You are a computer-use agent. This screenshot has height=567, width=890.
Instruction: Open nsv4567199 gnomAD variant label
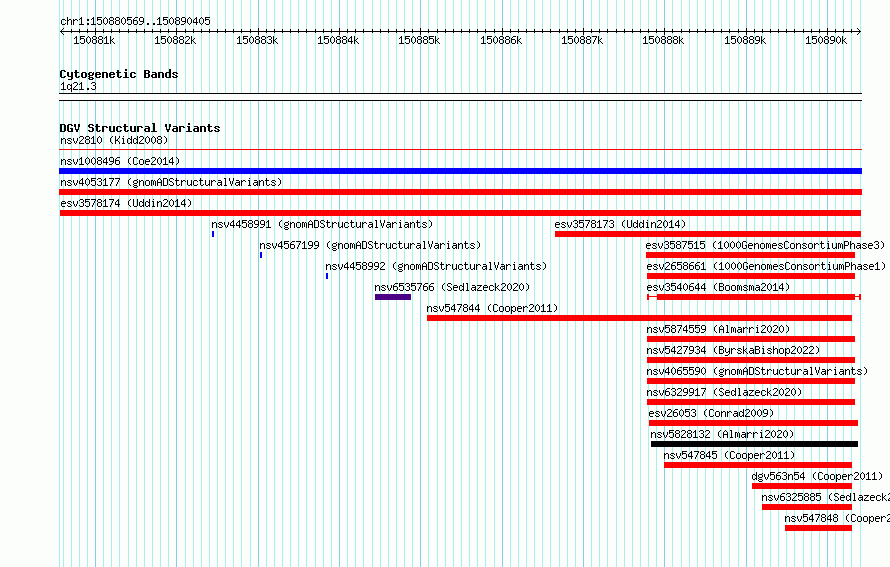click(370, 245)
